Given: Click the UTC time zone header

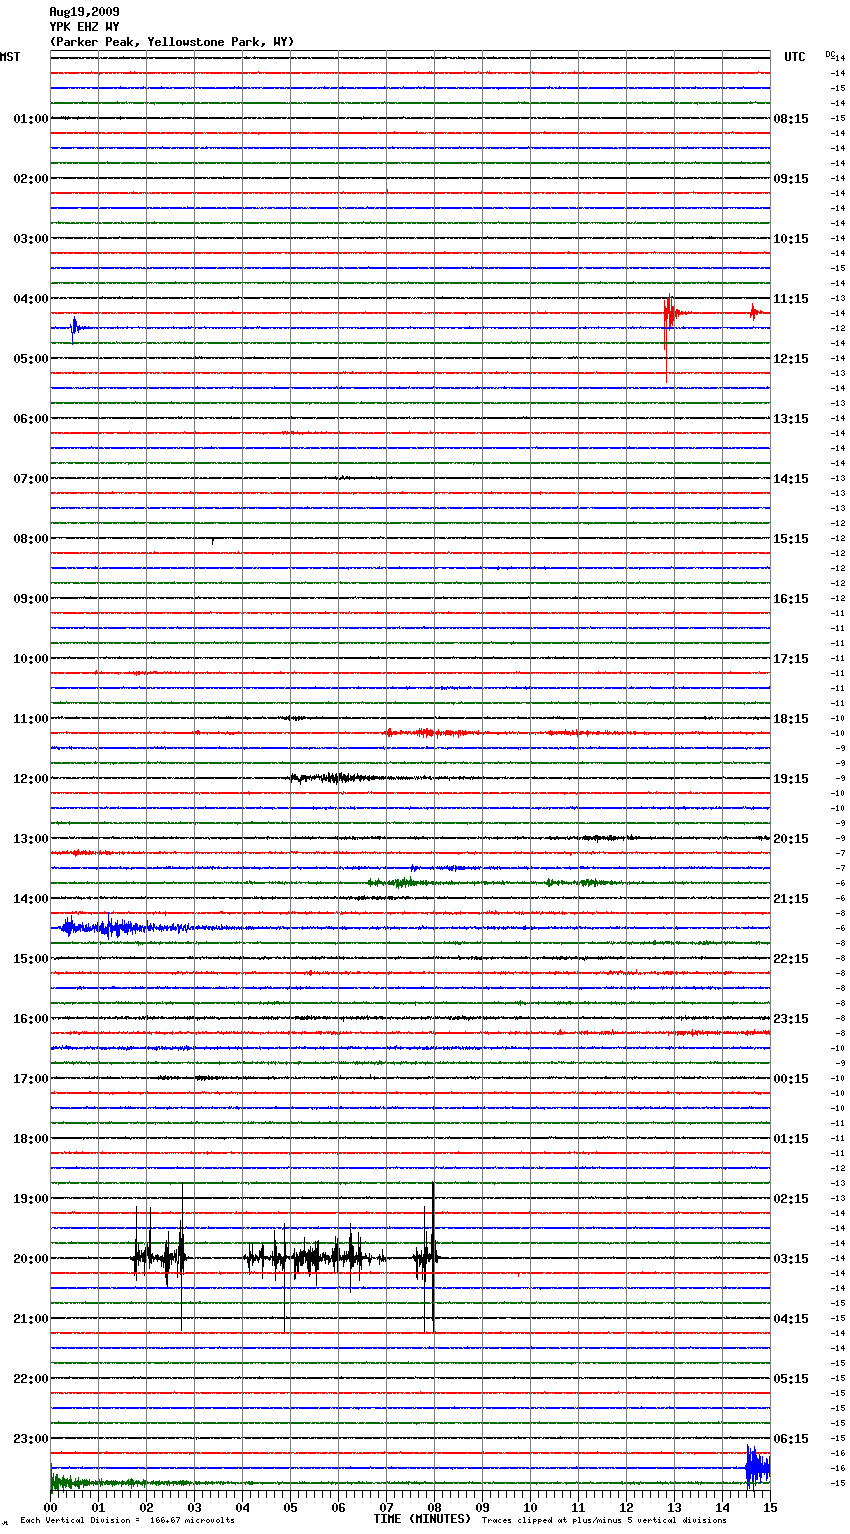Looking at the screenshot, I should tap(795, 57).
